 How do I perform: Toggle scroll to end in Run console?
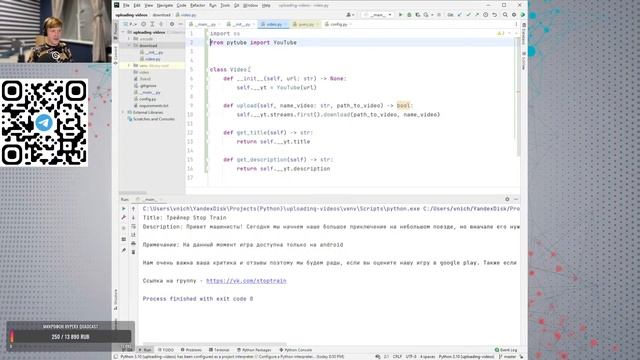click(x=133, y=235)
